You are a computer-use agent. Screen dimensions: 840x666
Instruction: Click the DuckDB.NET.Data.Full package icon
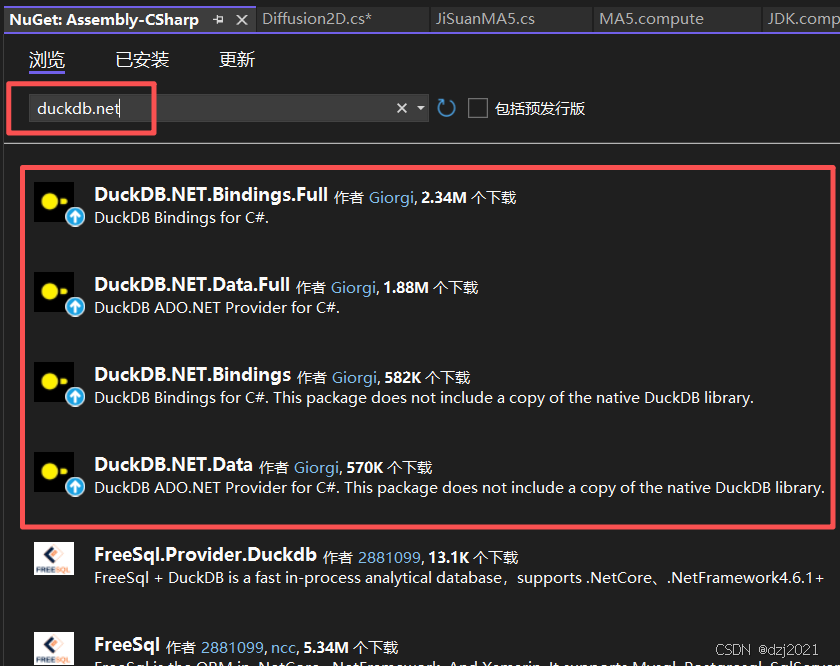(54, 293)
